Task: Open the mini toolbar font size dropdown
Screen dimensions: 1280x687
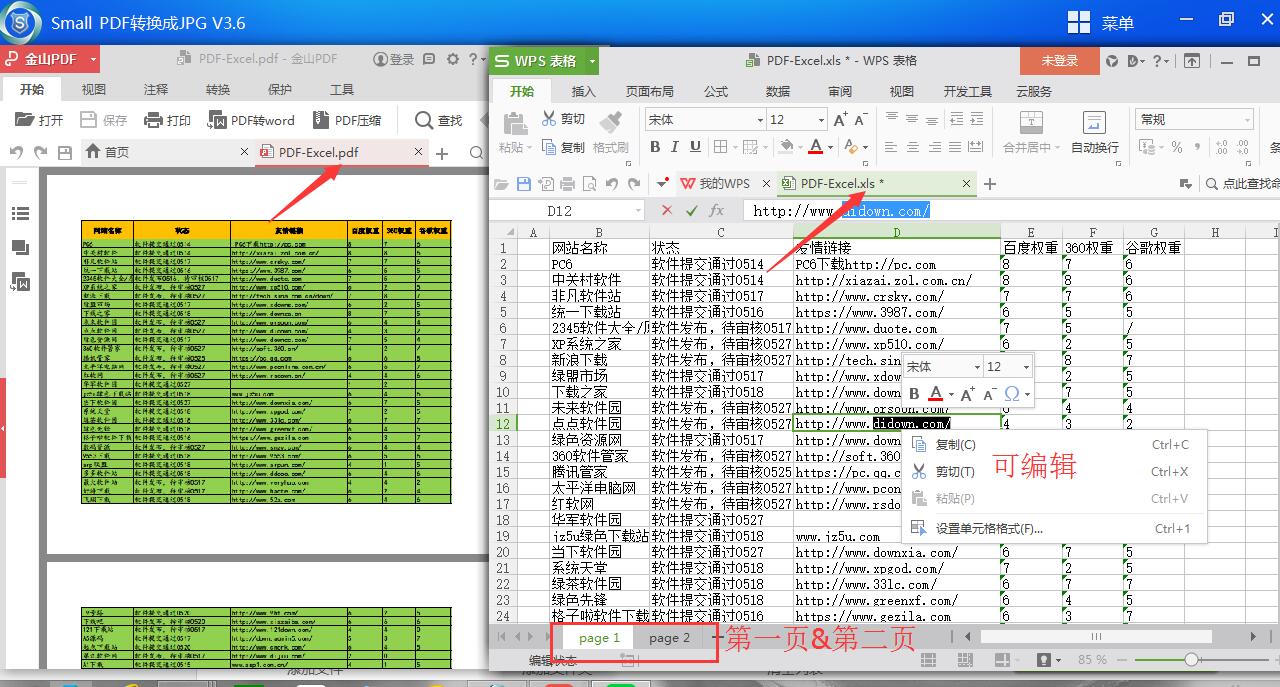Action: point(1026,367)
